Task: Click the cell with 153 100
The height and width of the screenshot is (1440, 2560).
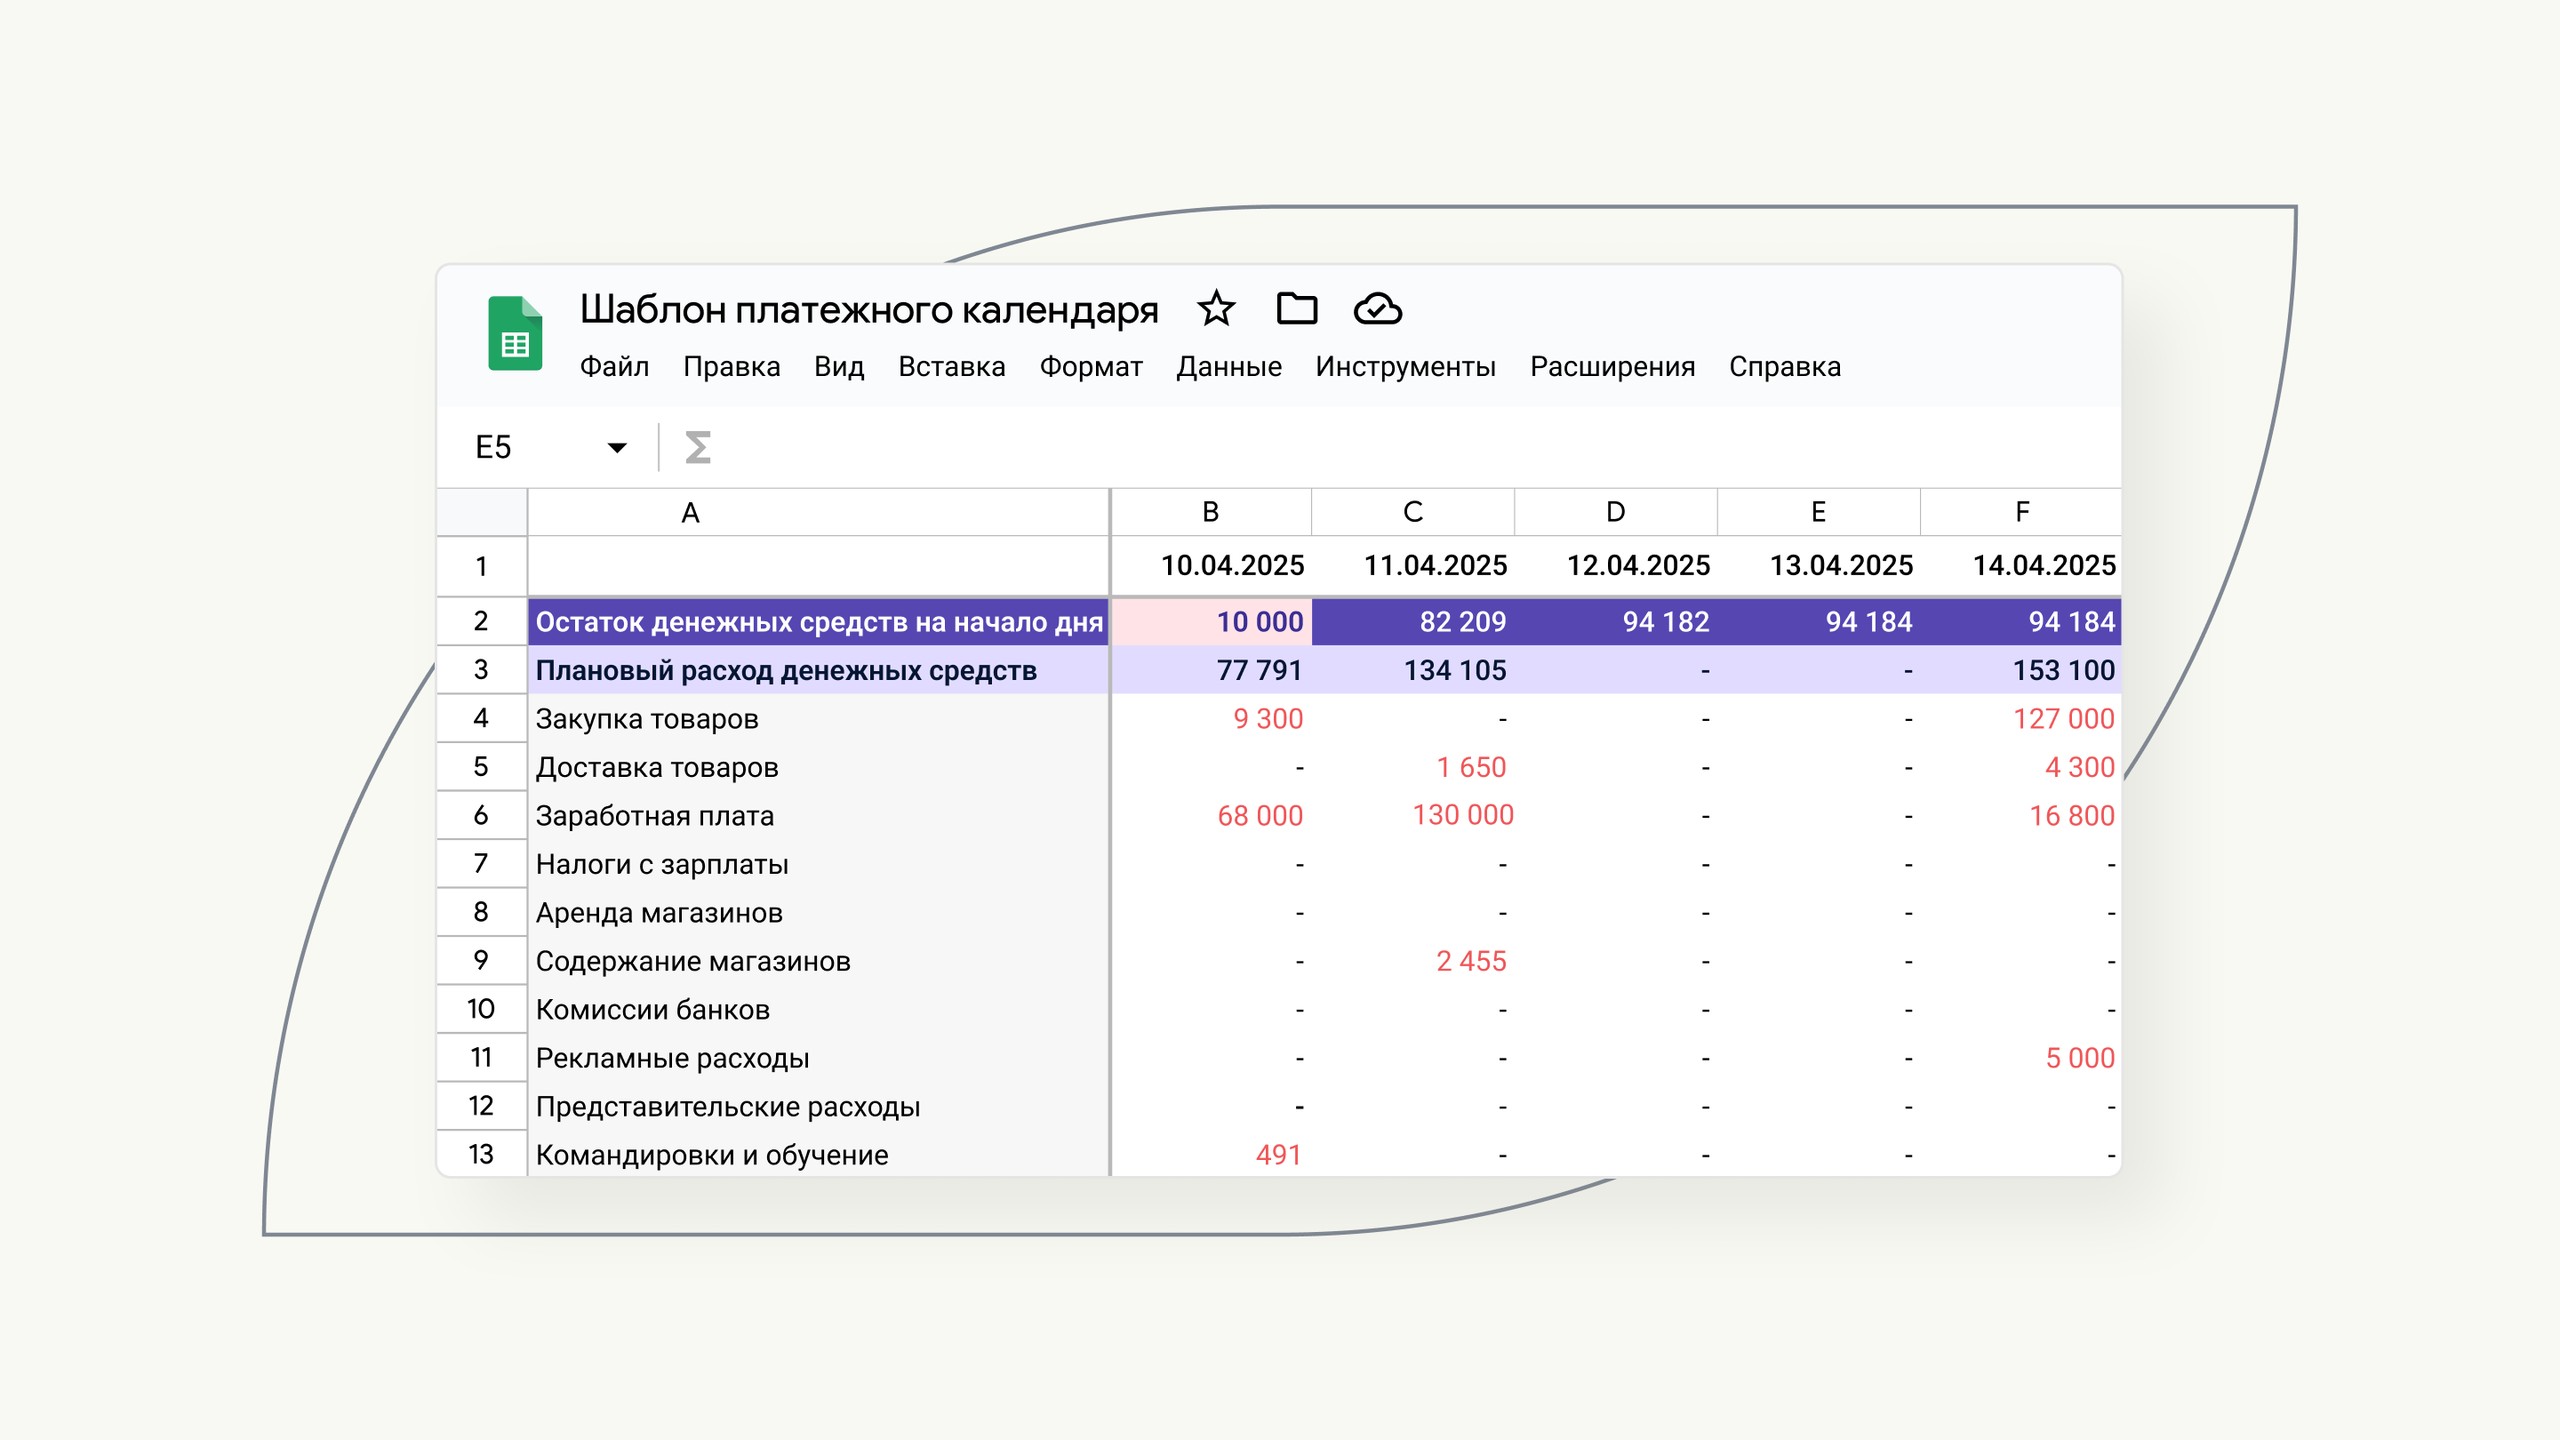Action: point(2021,670)
